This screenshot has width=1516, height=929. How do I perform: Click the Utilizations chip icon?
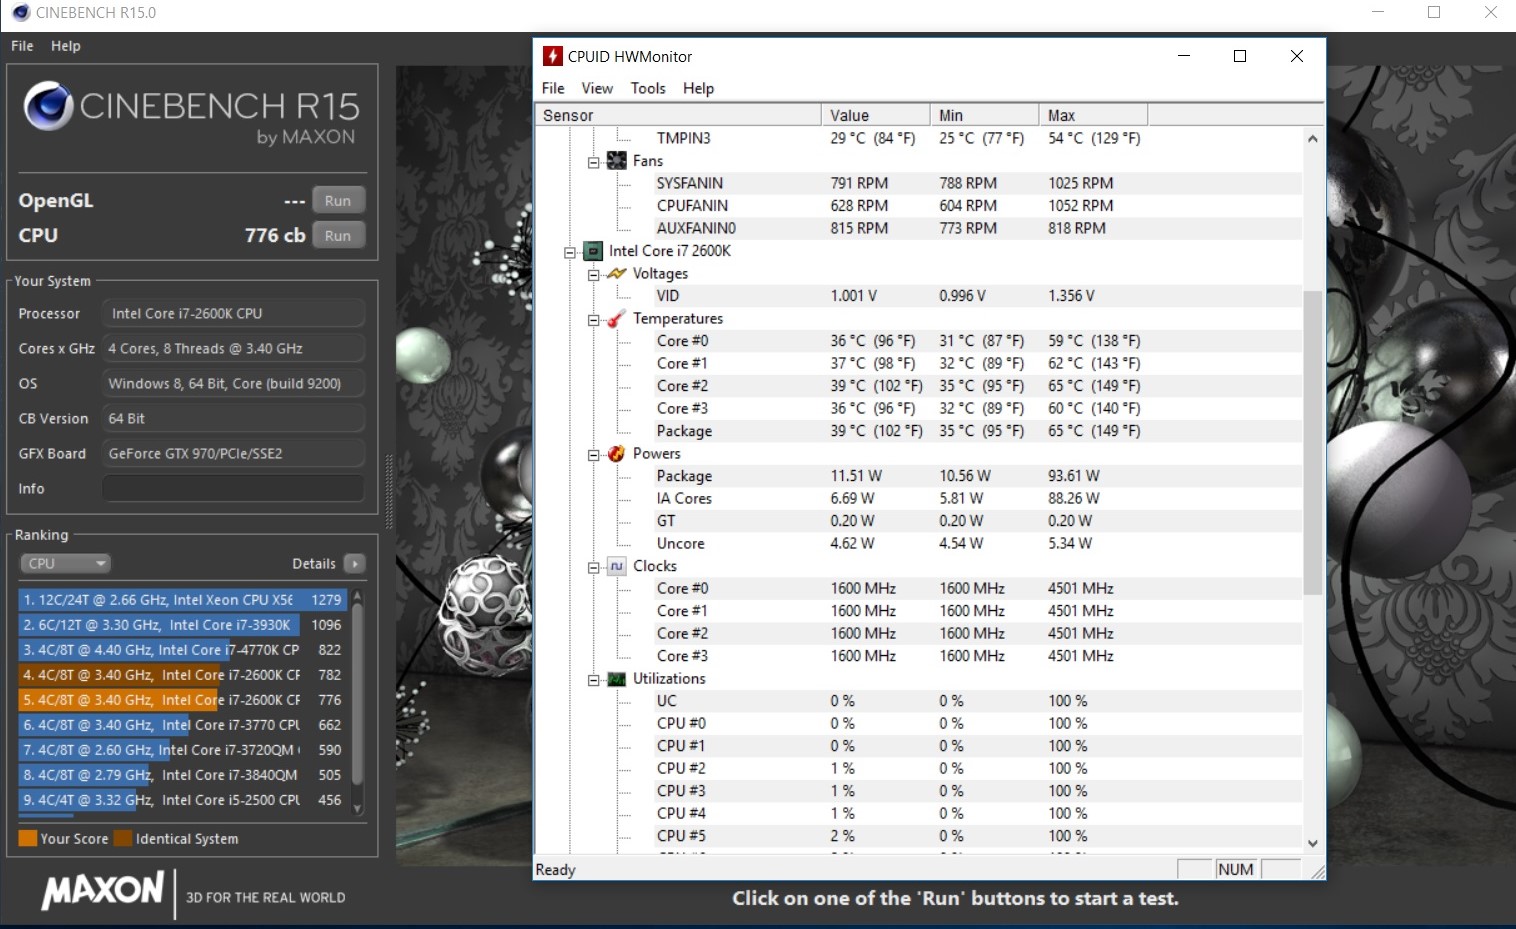pyautogui.click(x=617, y=679)
